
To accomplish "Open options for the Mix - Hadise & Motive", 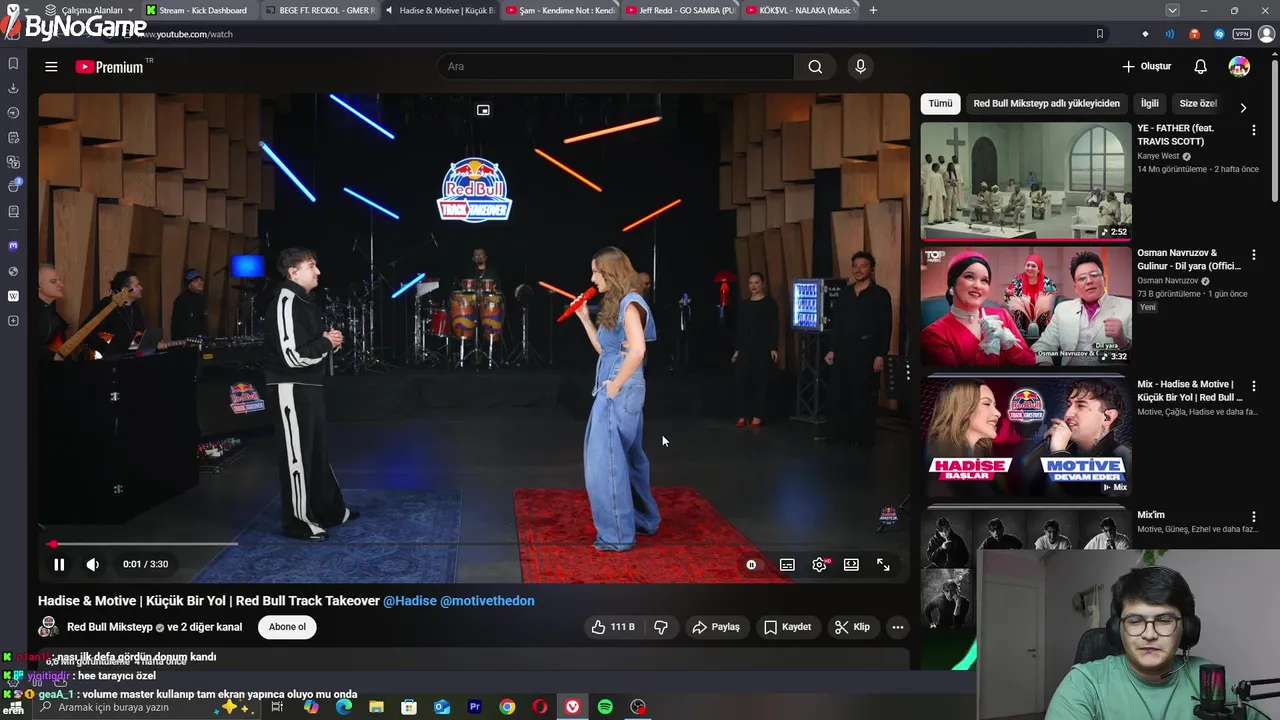I will [x=1253, y=386].
